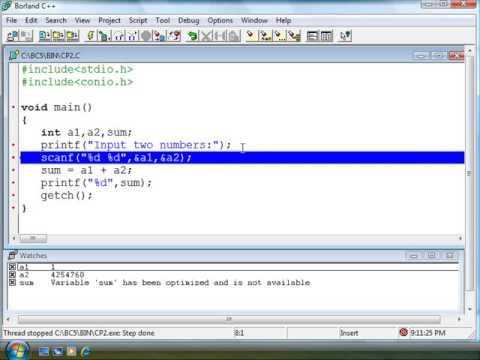The width and height of the screenshot is (480, 360).
Task: Click the Watches horizontal scrollbar thumb
Action: (x=229, y=319)
